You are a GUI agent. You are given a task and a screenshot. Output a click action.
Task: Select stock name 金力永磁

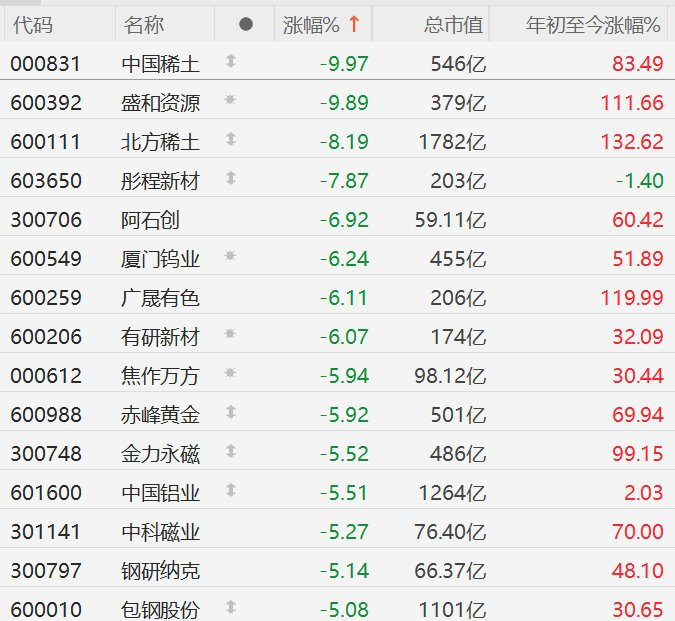[161, 454]
